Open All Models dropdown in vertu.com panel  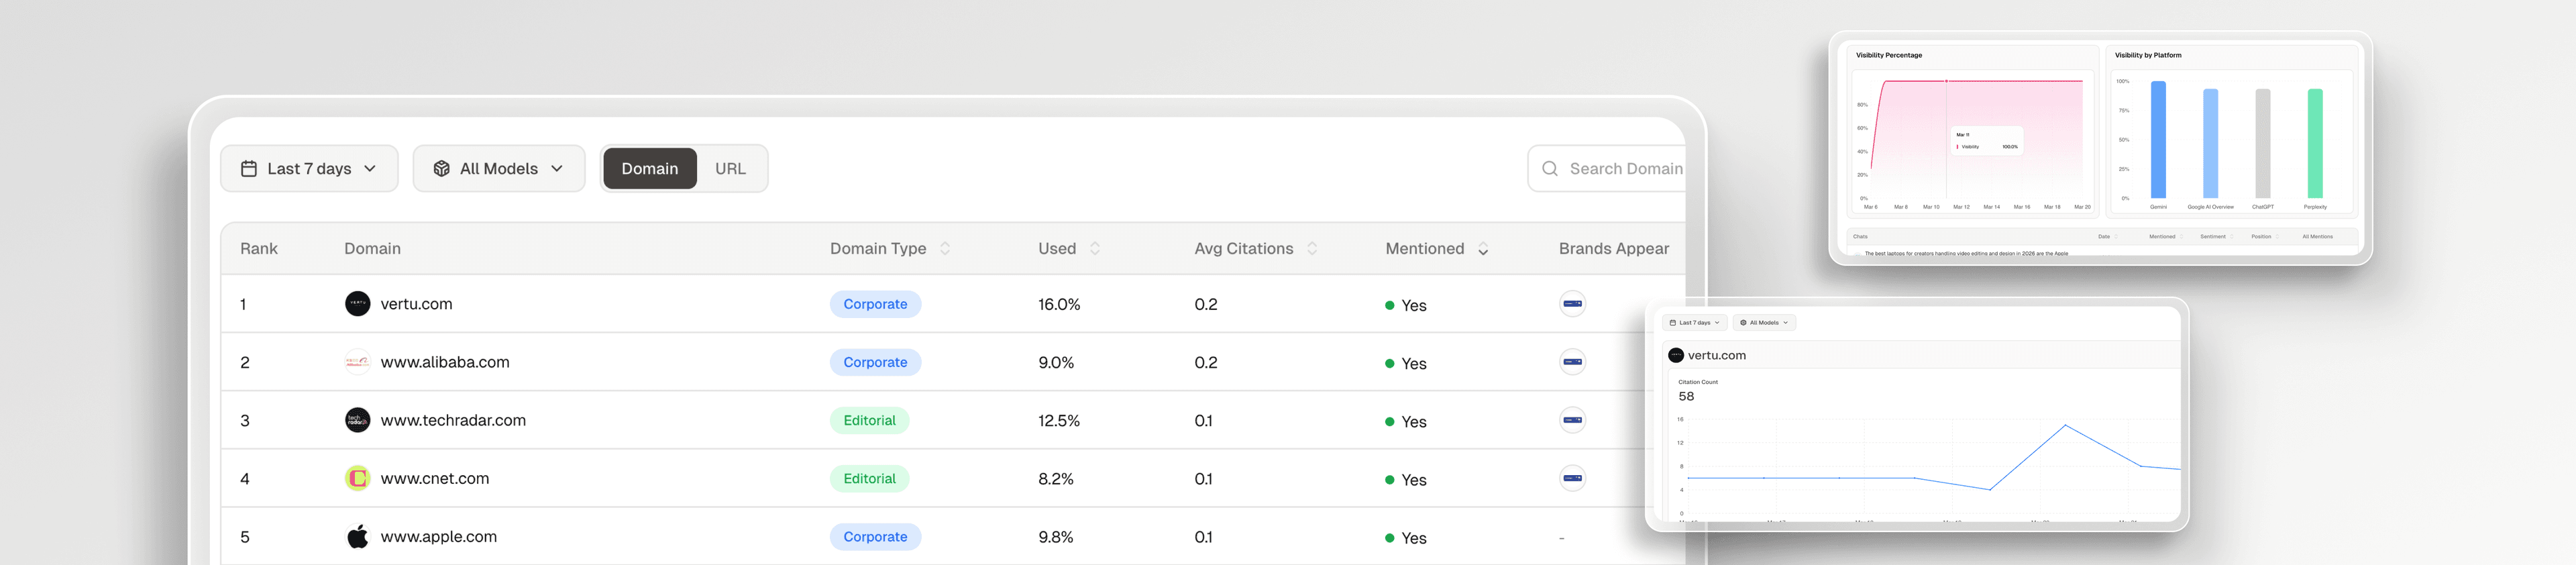tap(1764, 323)
